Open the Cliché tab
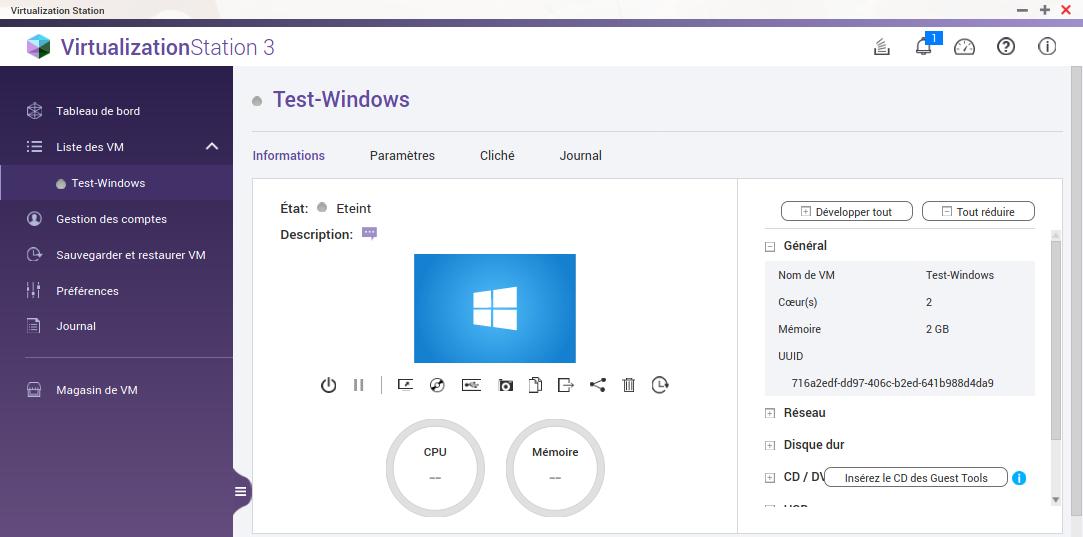 497,156
